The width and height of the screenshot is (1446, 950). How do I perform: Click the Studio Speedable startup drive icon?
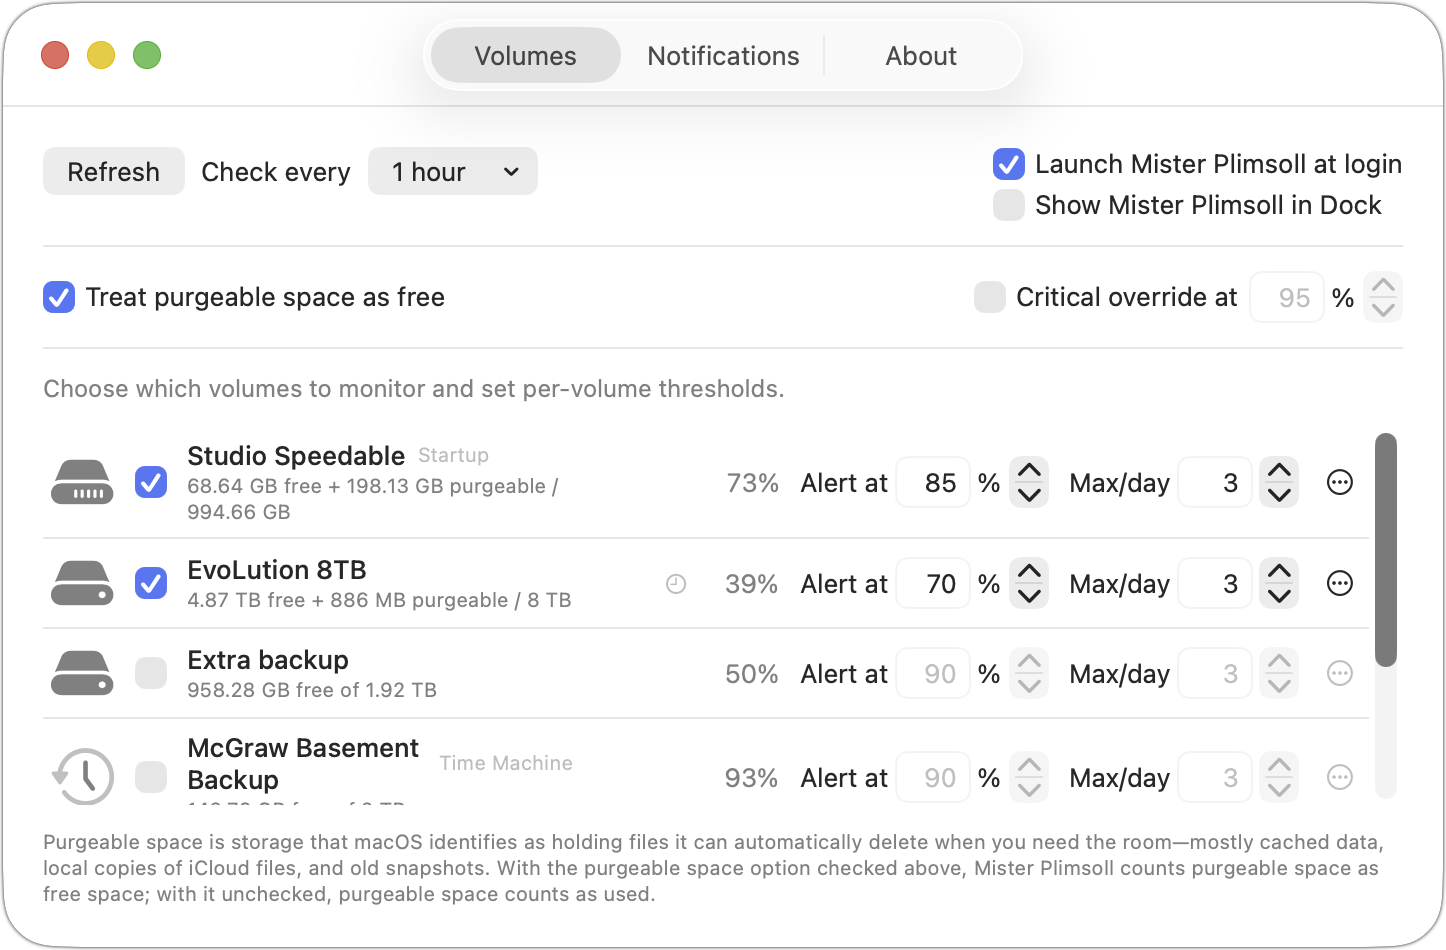[x=82, y=483]
